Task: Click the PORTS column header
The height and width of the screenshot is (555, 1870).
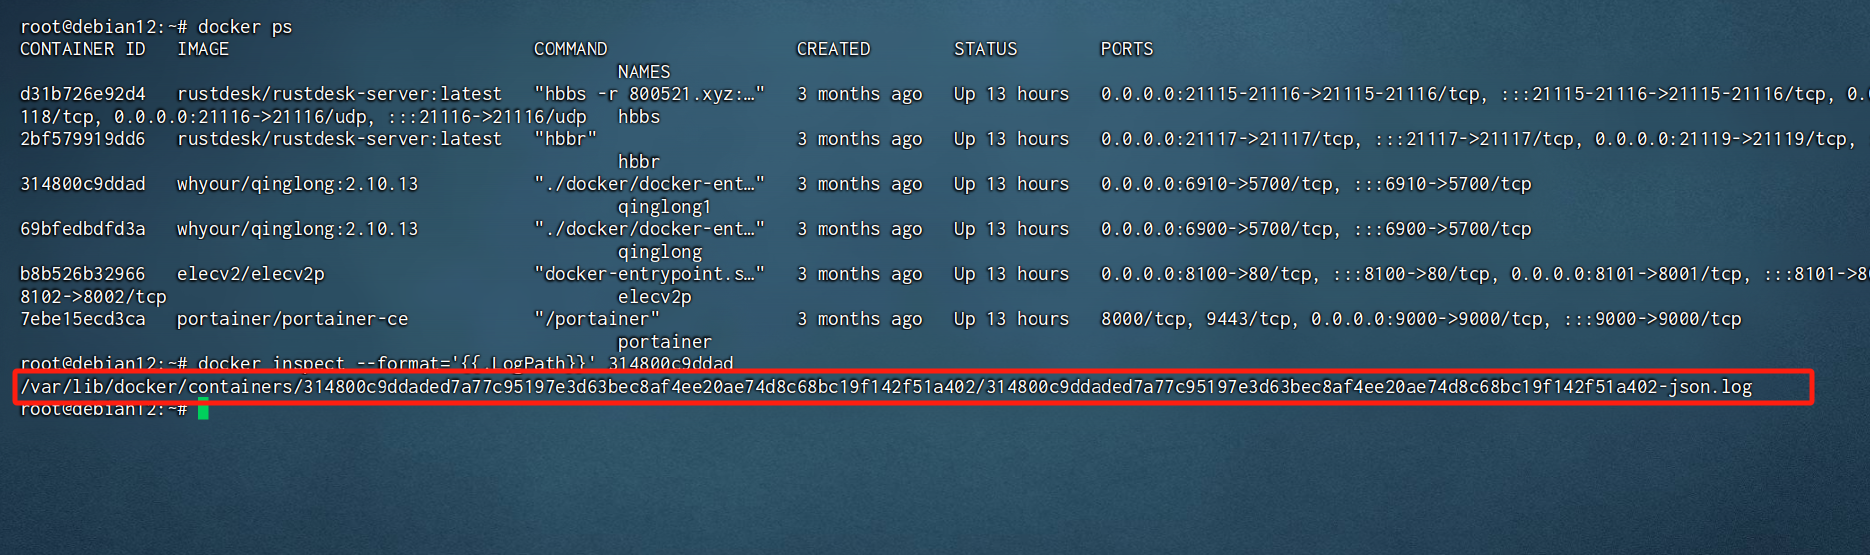Action: [1126, 49]
